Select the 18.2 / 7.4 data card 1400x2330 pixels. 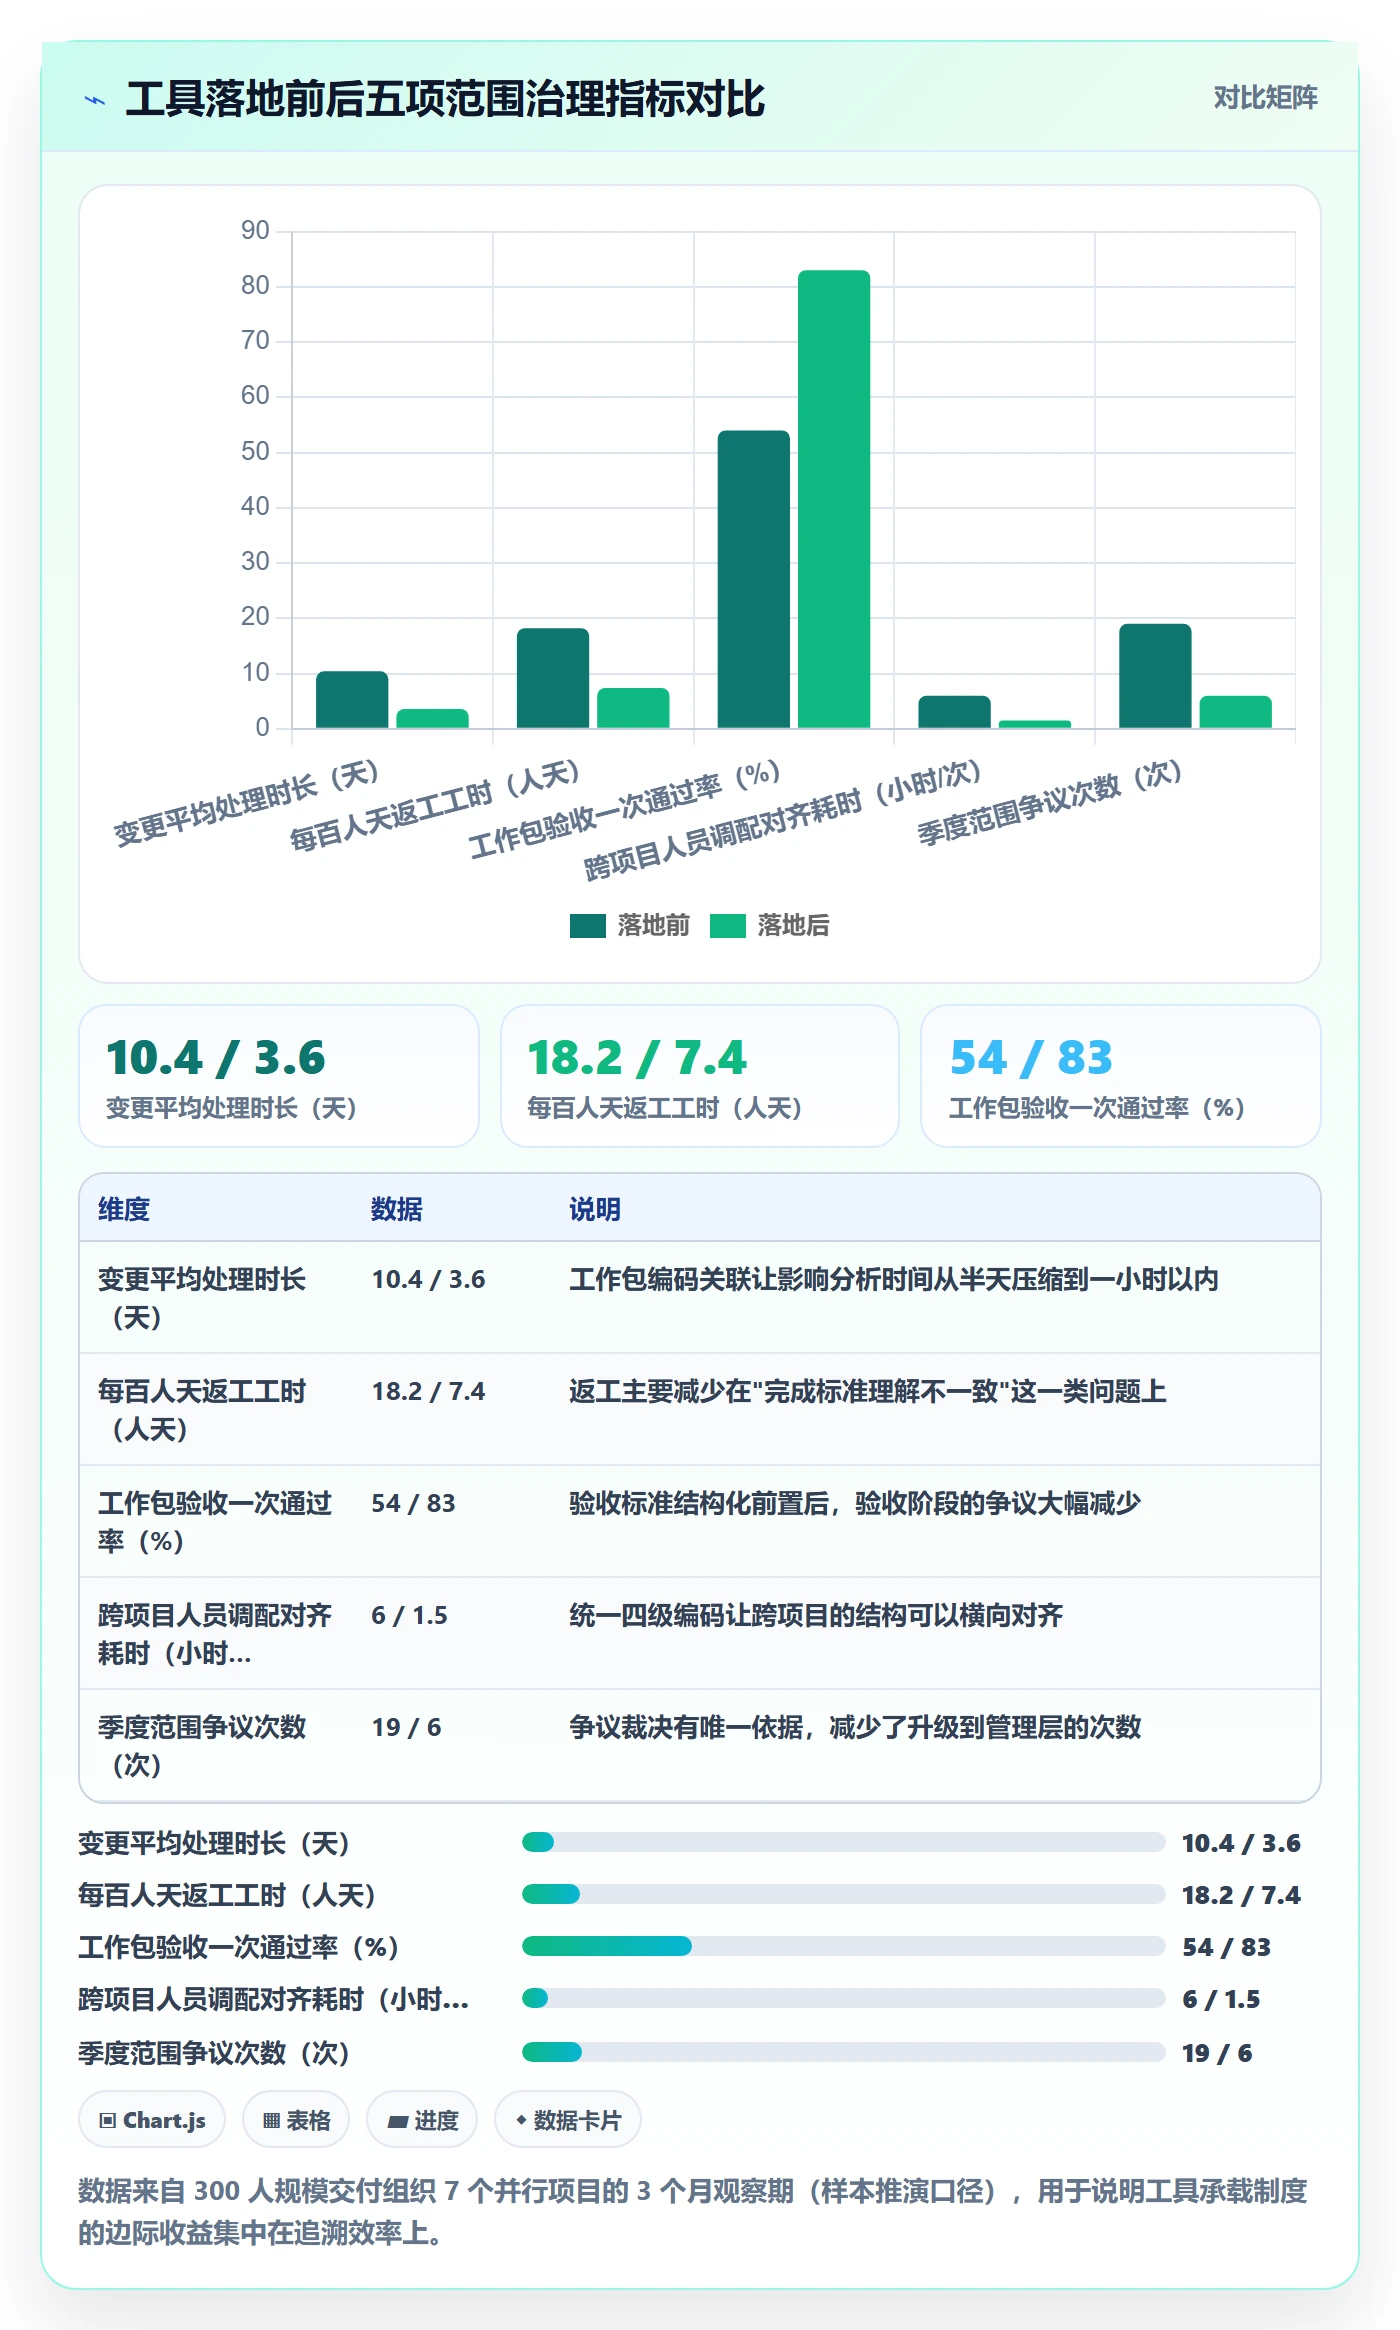[700, 1076]
